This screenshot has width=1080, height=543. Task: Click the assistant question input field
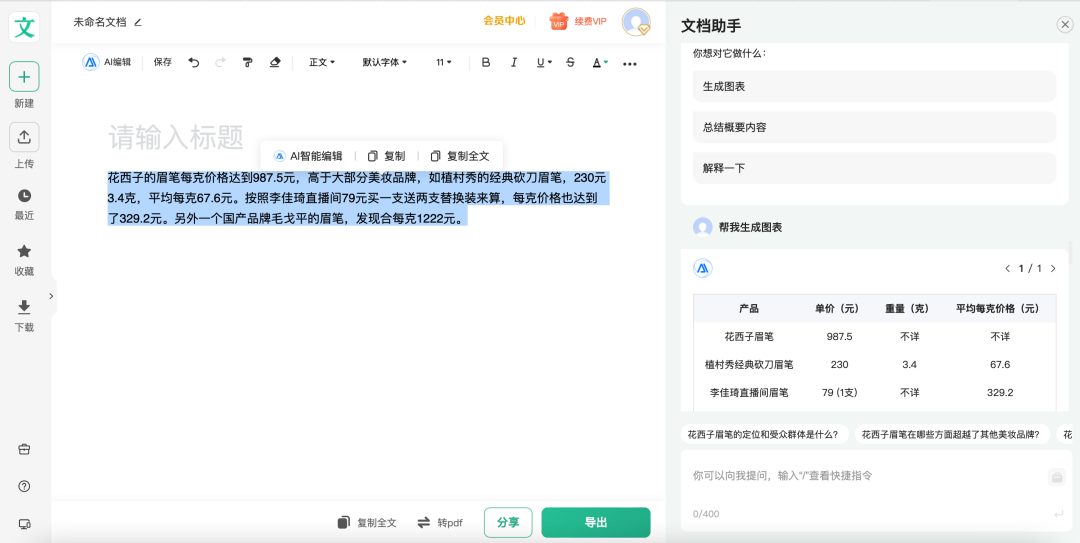pyautogui.click(x=860, y=476)
